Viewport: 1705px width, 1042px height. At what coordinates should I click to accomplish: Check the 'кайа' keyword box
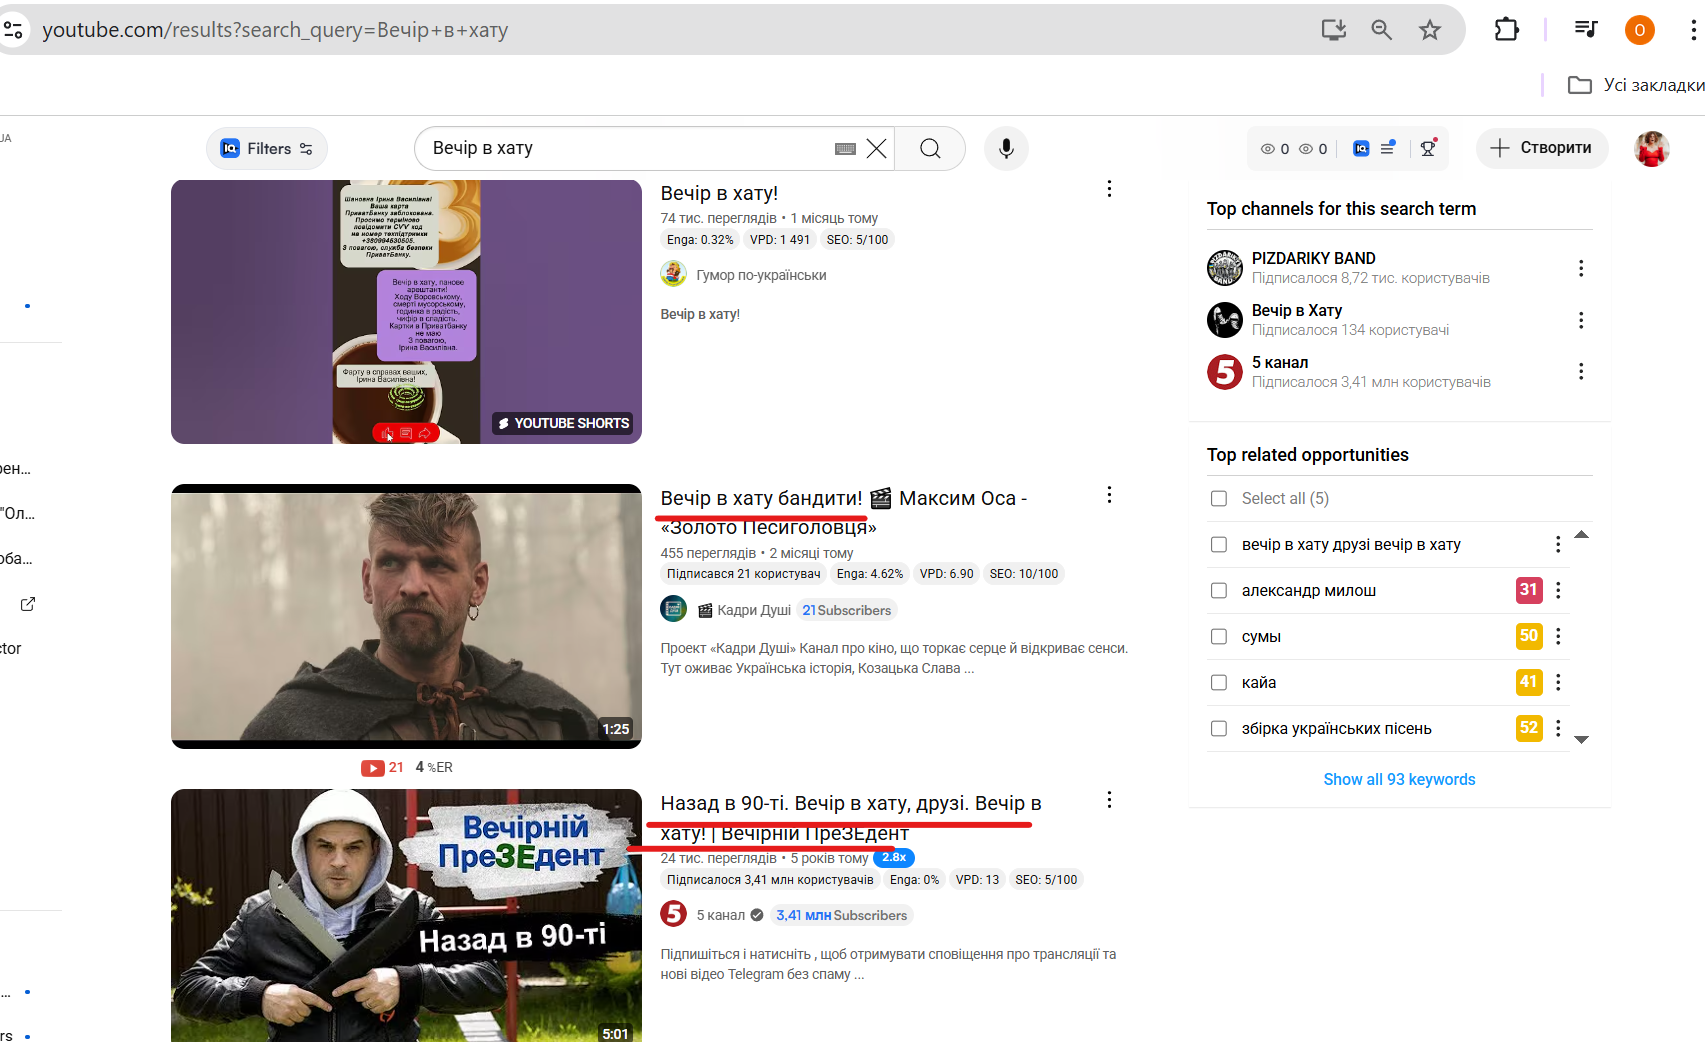(x=1219, y=683)
